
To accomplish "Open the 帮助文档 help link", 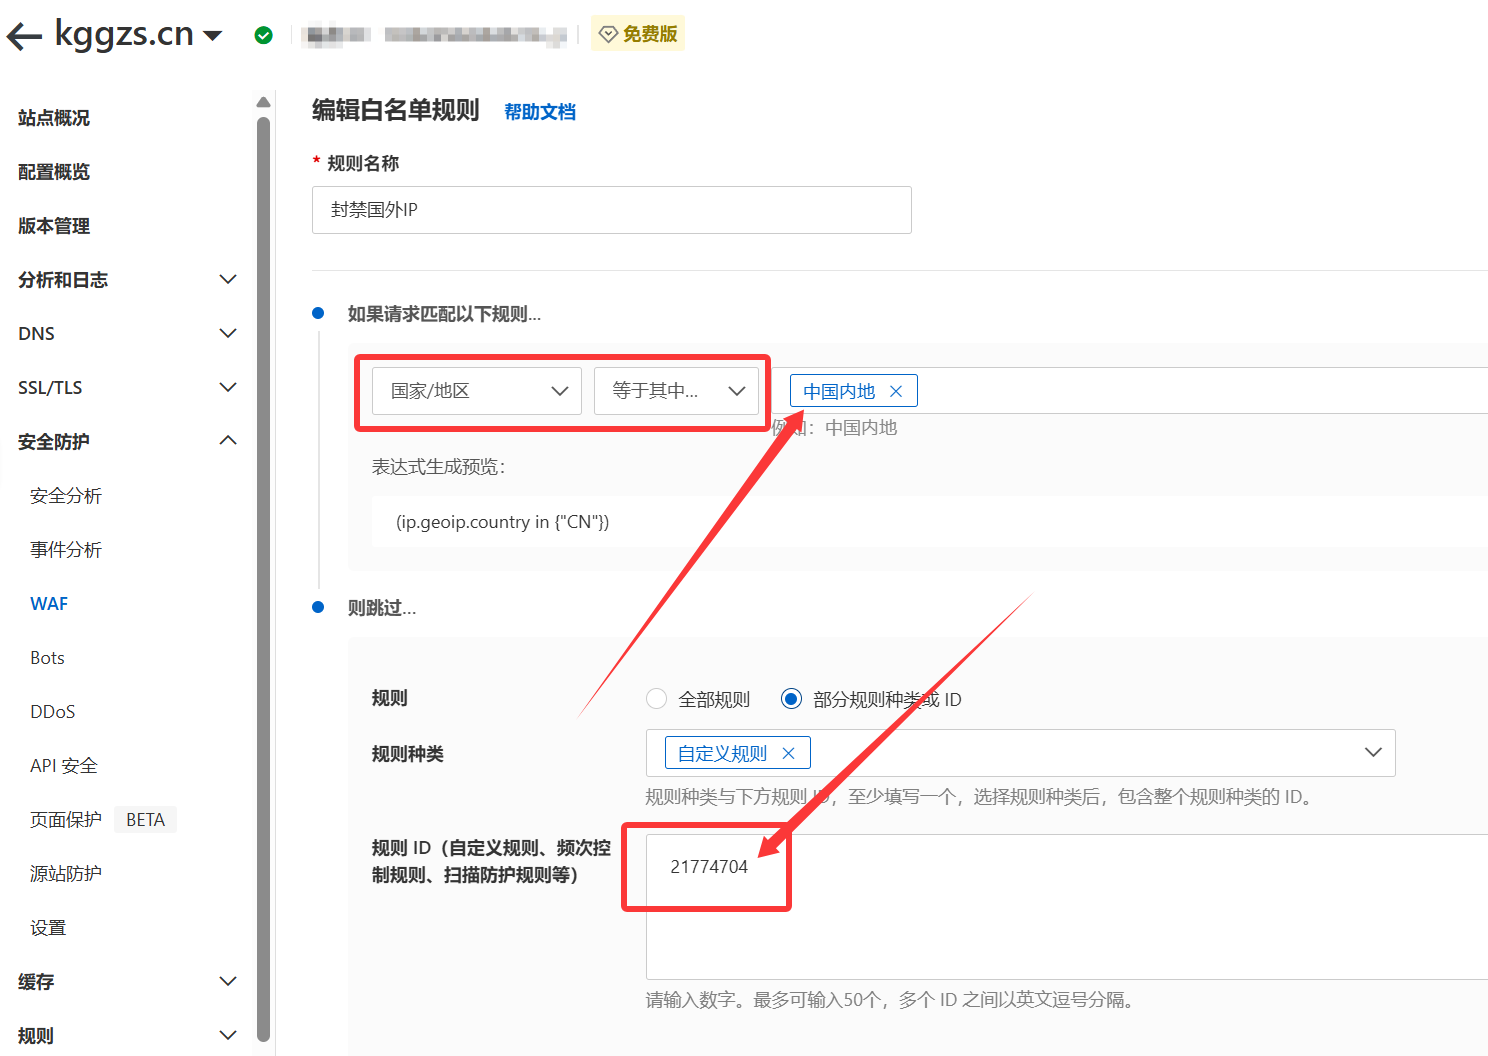I will (x=540, y=111).
